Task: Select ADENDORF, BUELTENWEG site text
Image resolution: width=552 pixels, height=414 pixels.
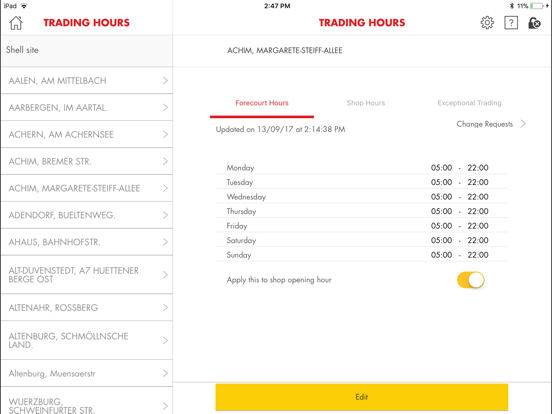Action: [x=62, y=215]
